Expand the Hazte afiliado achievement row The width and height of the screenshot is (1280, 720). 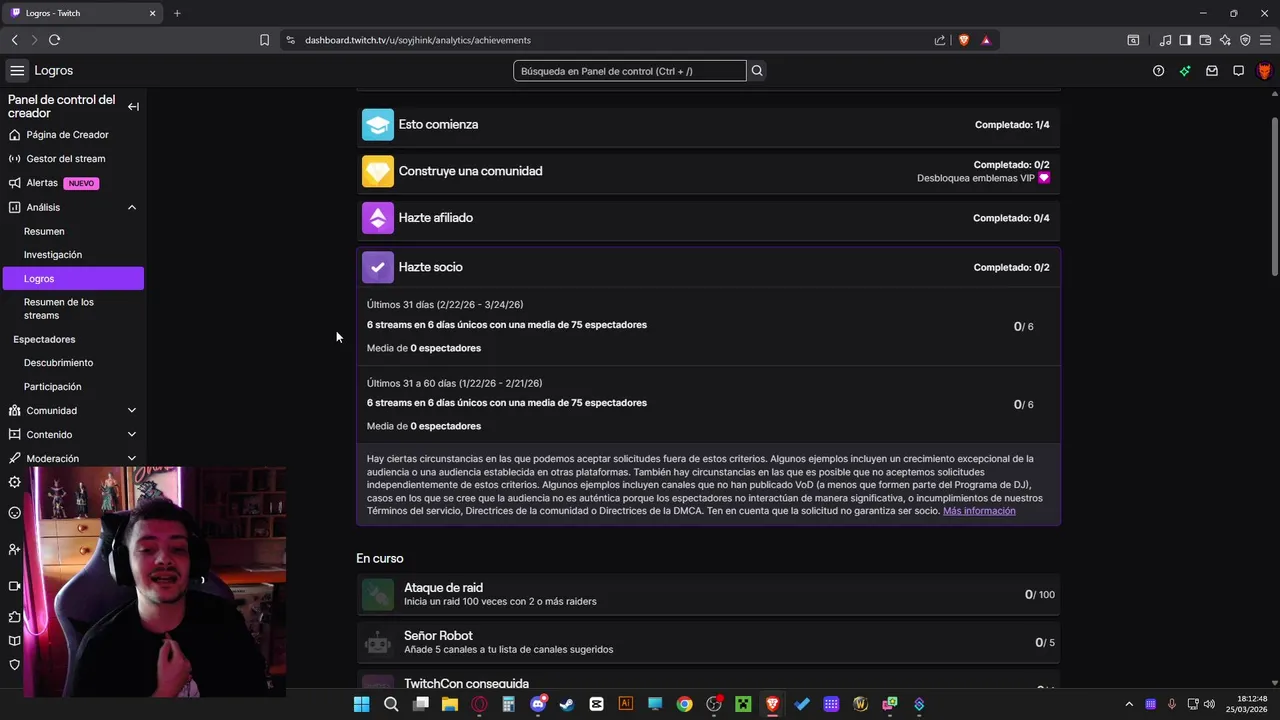tap(708, 218)
